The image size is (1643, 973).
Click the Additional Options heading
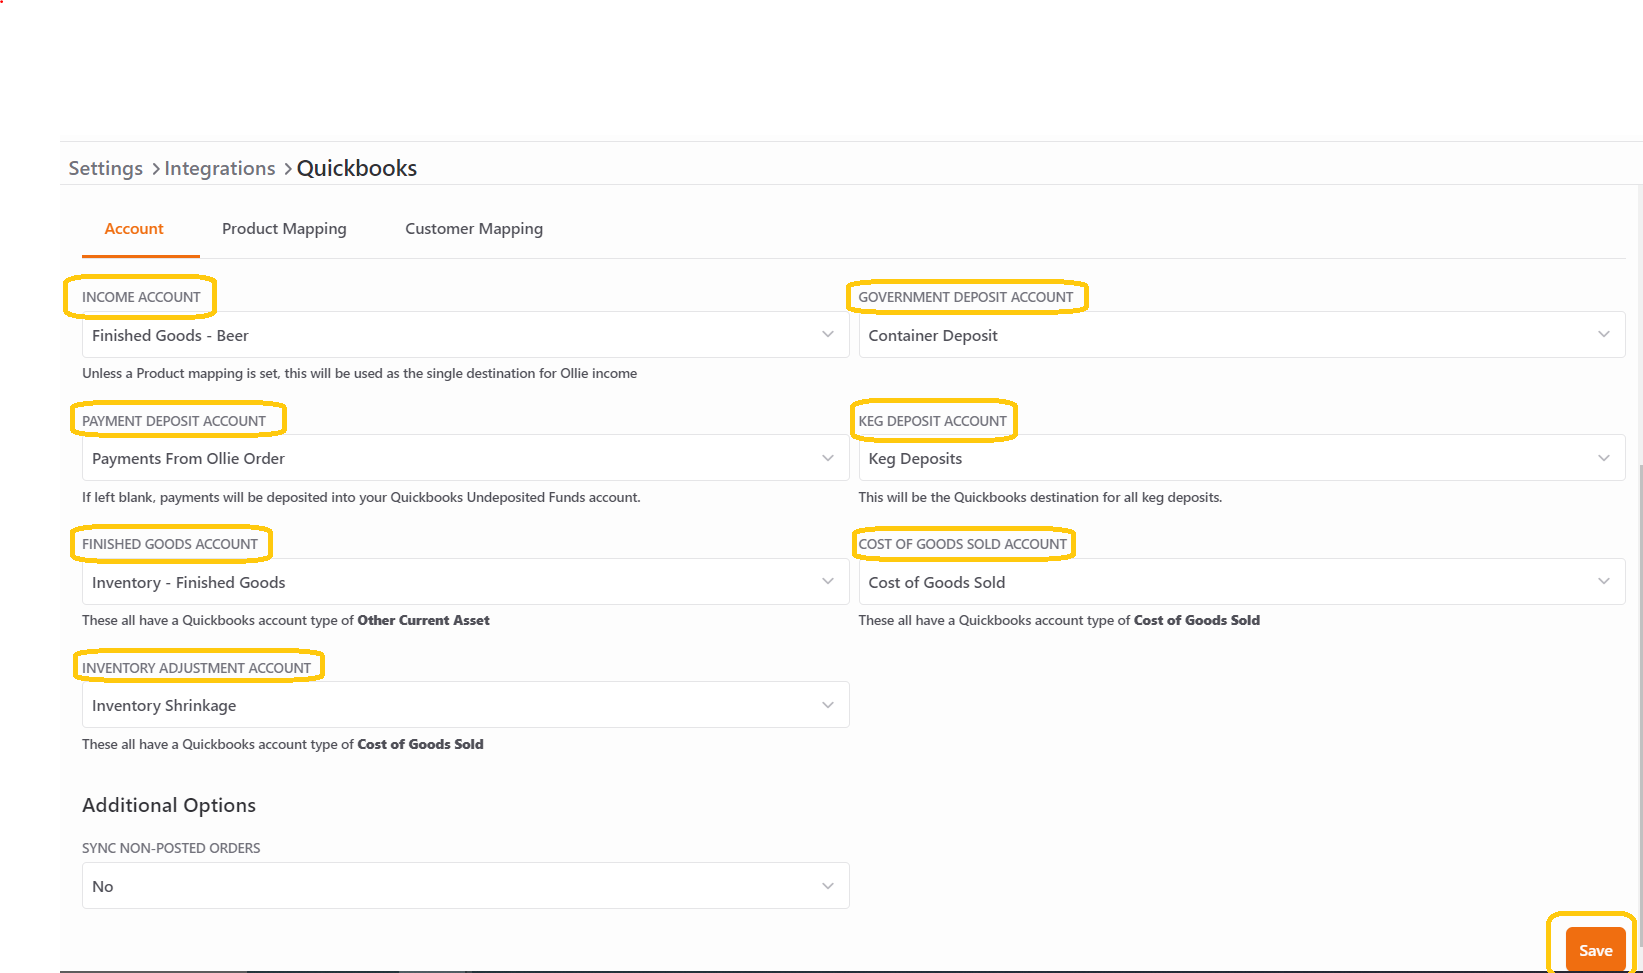point(169,805)
